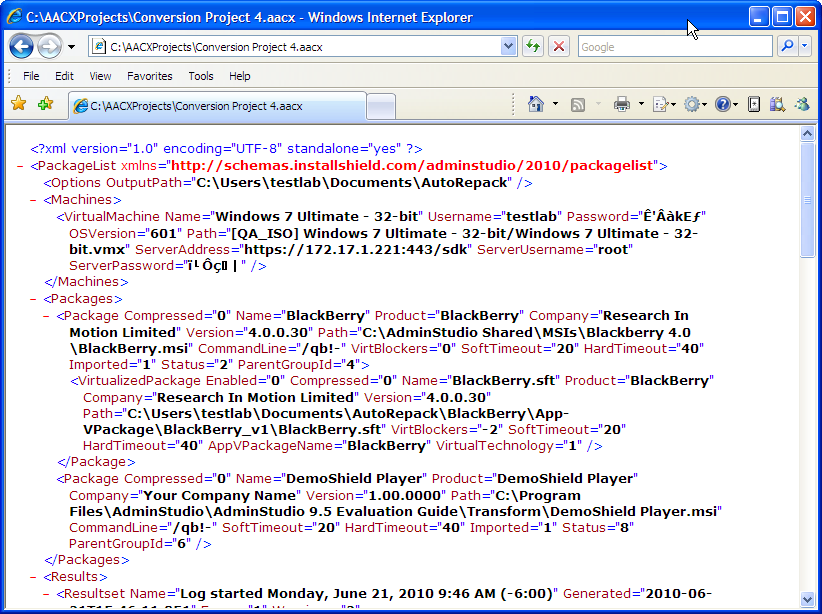Image resolution: width=822 pixels, height=614 pixels.
Task: Open the address bar history dropdown
Action: (508, 46)
